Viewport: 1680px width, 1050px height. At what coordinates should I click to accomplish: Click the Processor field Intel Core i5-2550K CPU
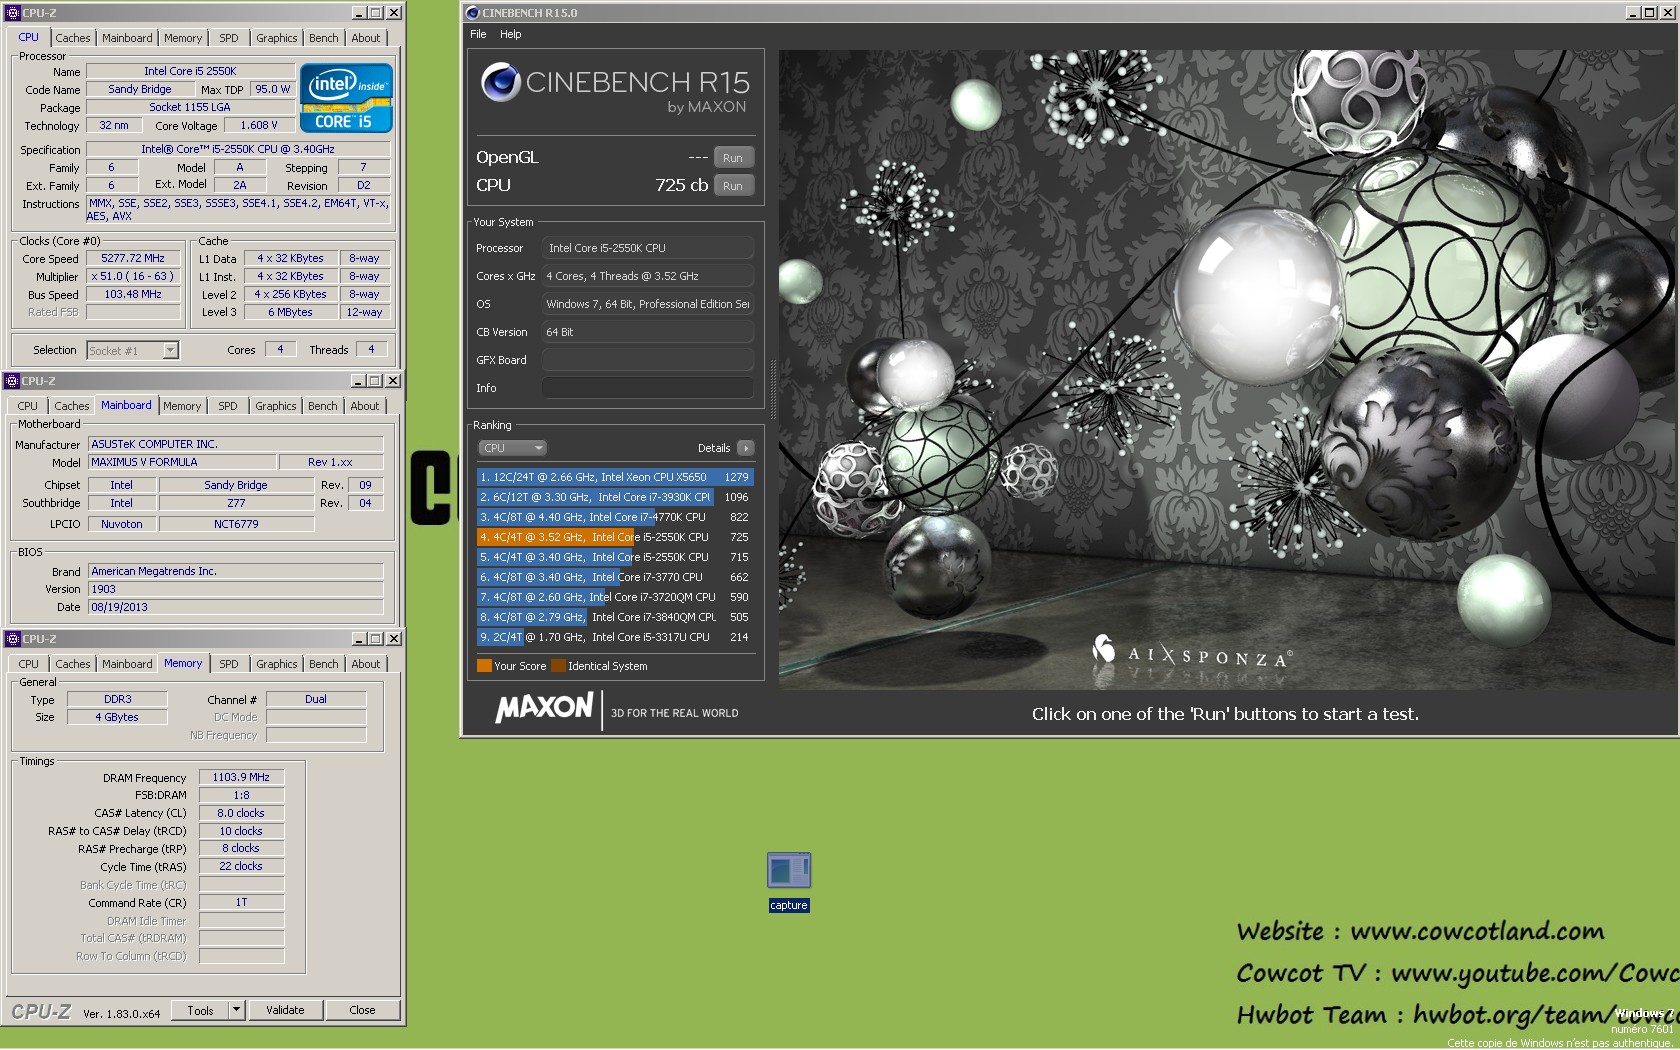[x=648, y=248]
